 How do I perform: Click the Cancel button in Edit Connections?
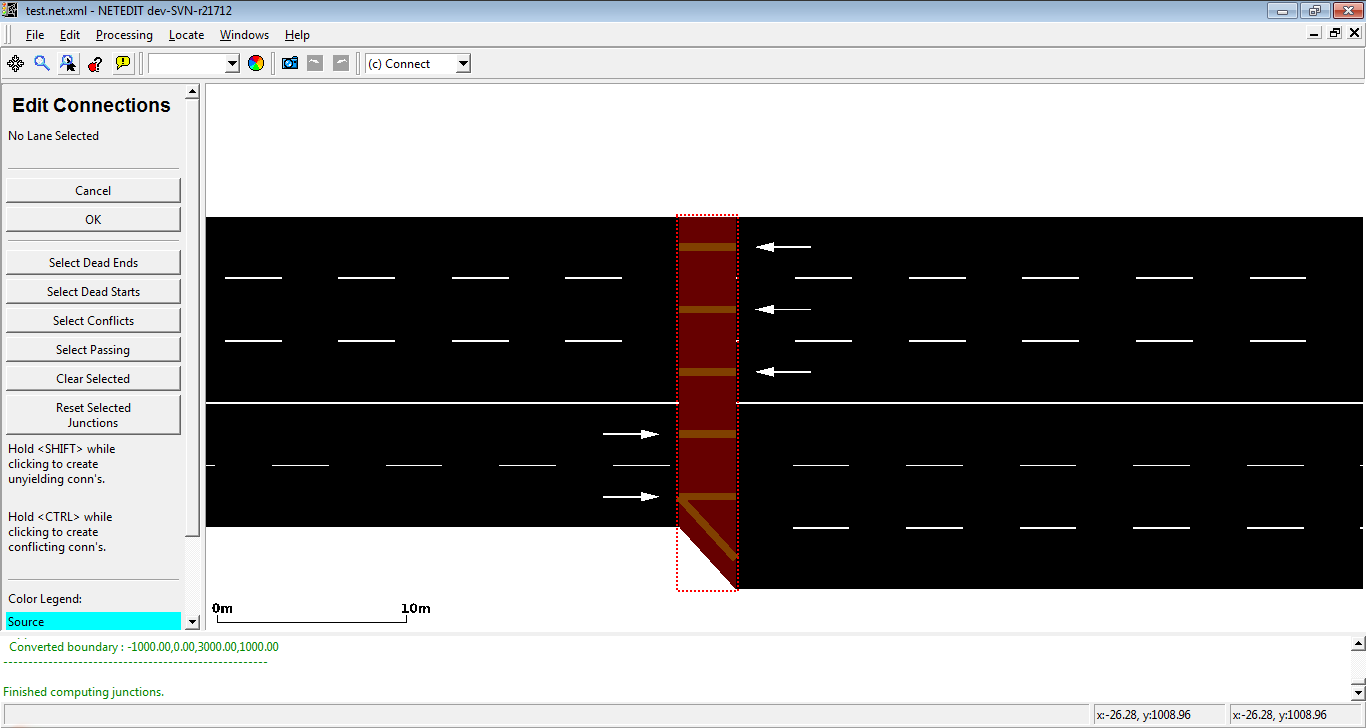click(x=93, y=191)
